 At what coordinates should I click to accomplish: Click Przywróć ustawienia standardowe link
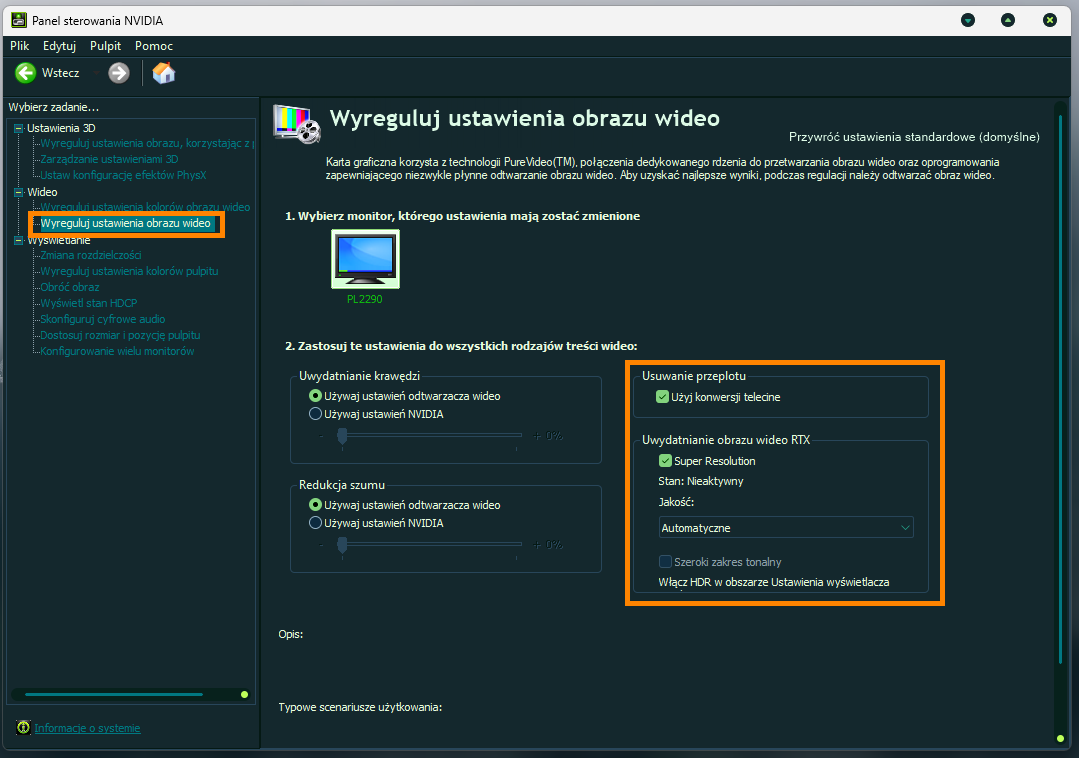(x=914, y=137)
